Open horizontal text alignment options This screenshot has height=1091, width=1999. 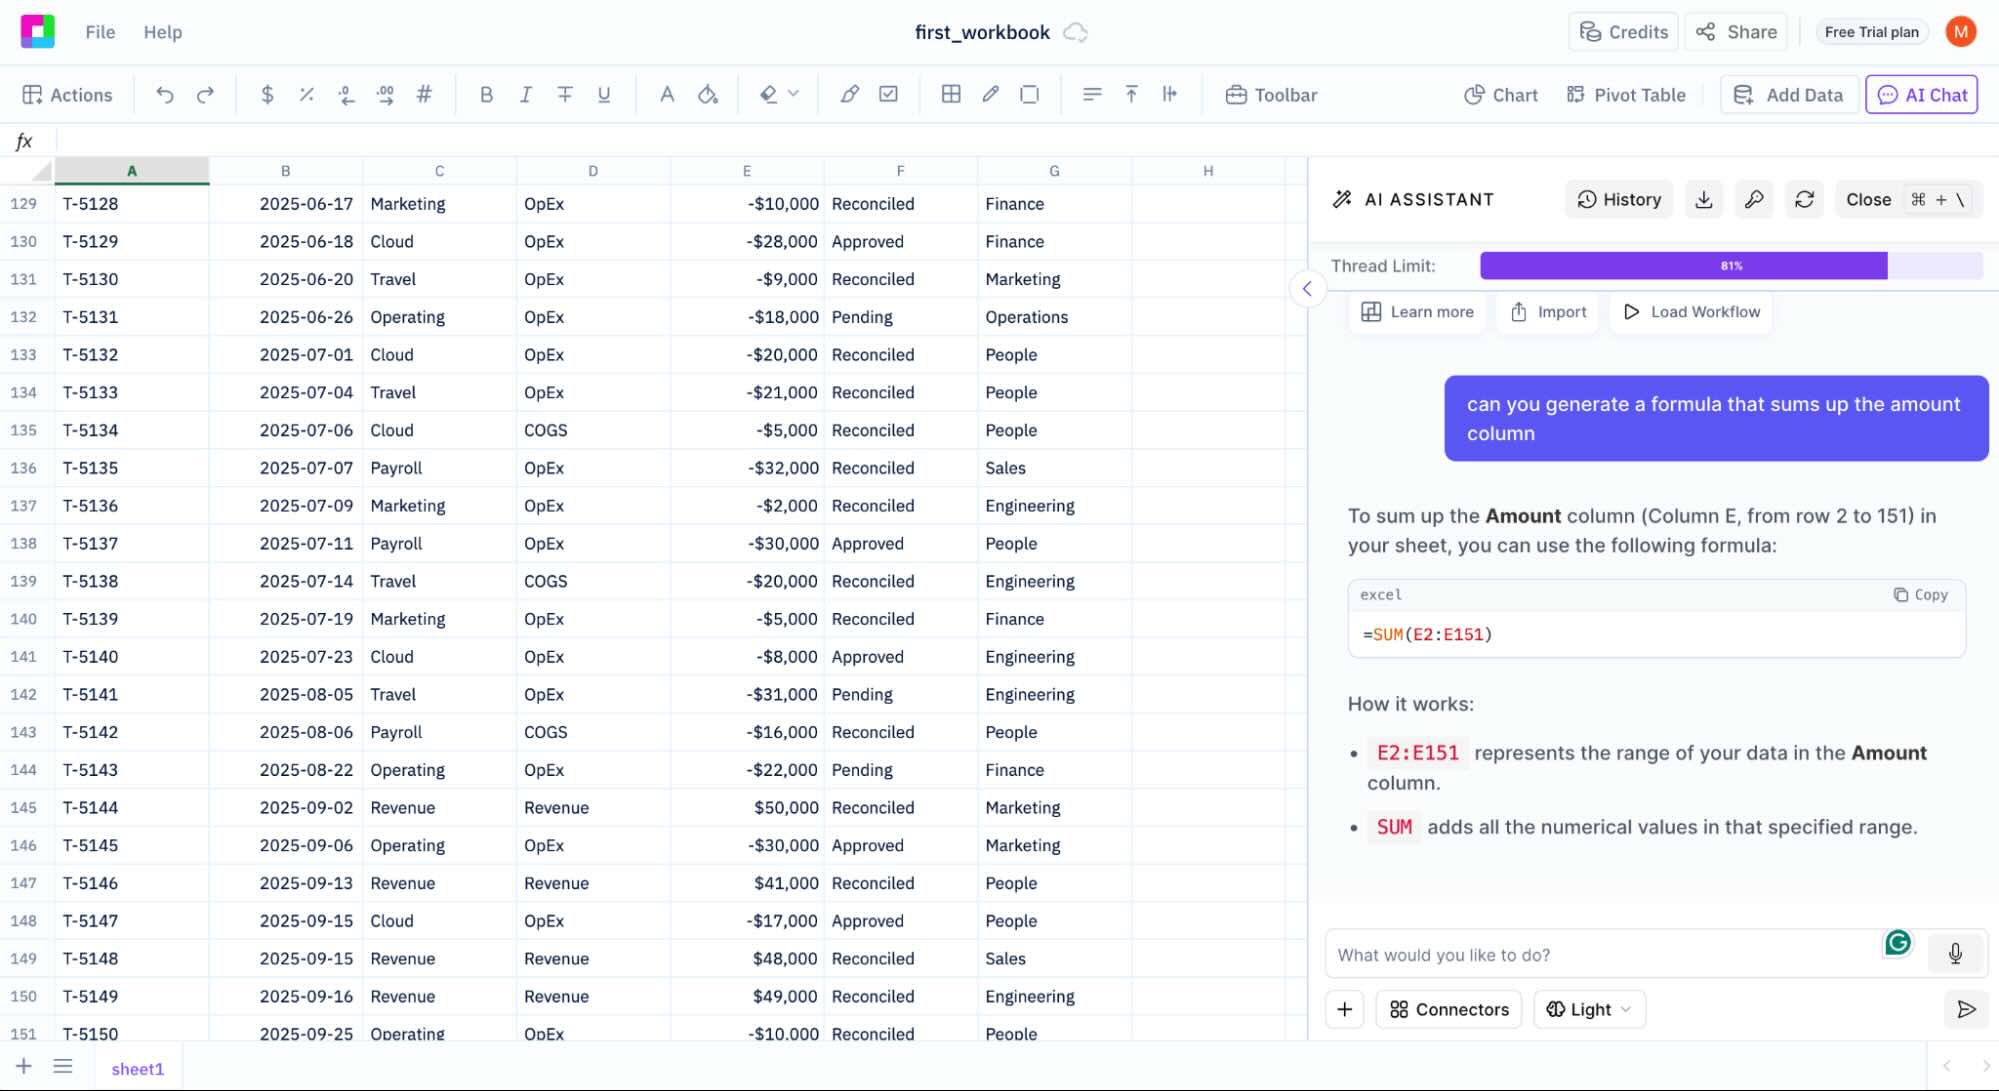pyautogui.click(x=1092, y=95)
